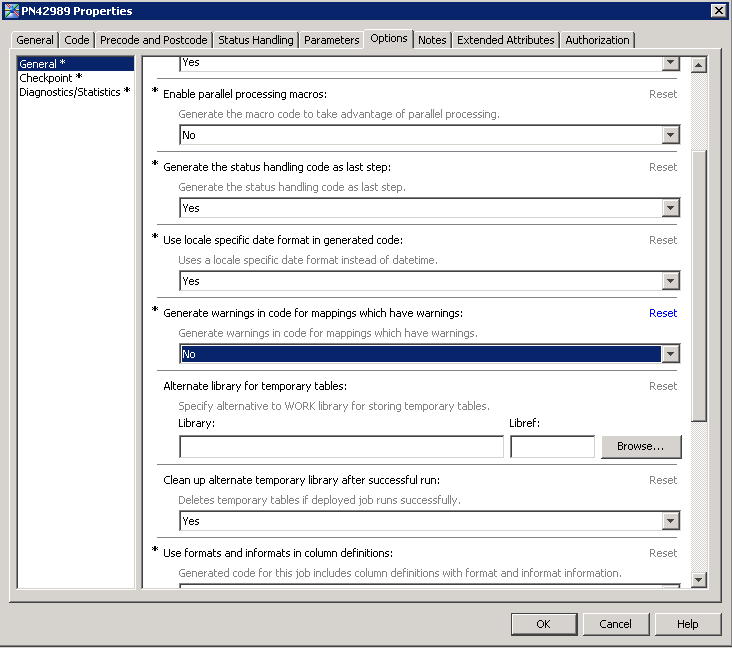Go to the Authorization tab
Viewport: 732px width, 648px height.
pos(597,40)
